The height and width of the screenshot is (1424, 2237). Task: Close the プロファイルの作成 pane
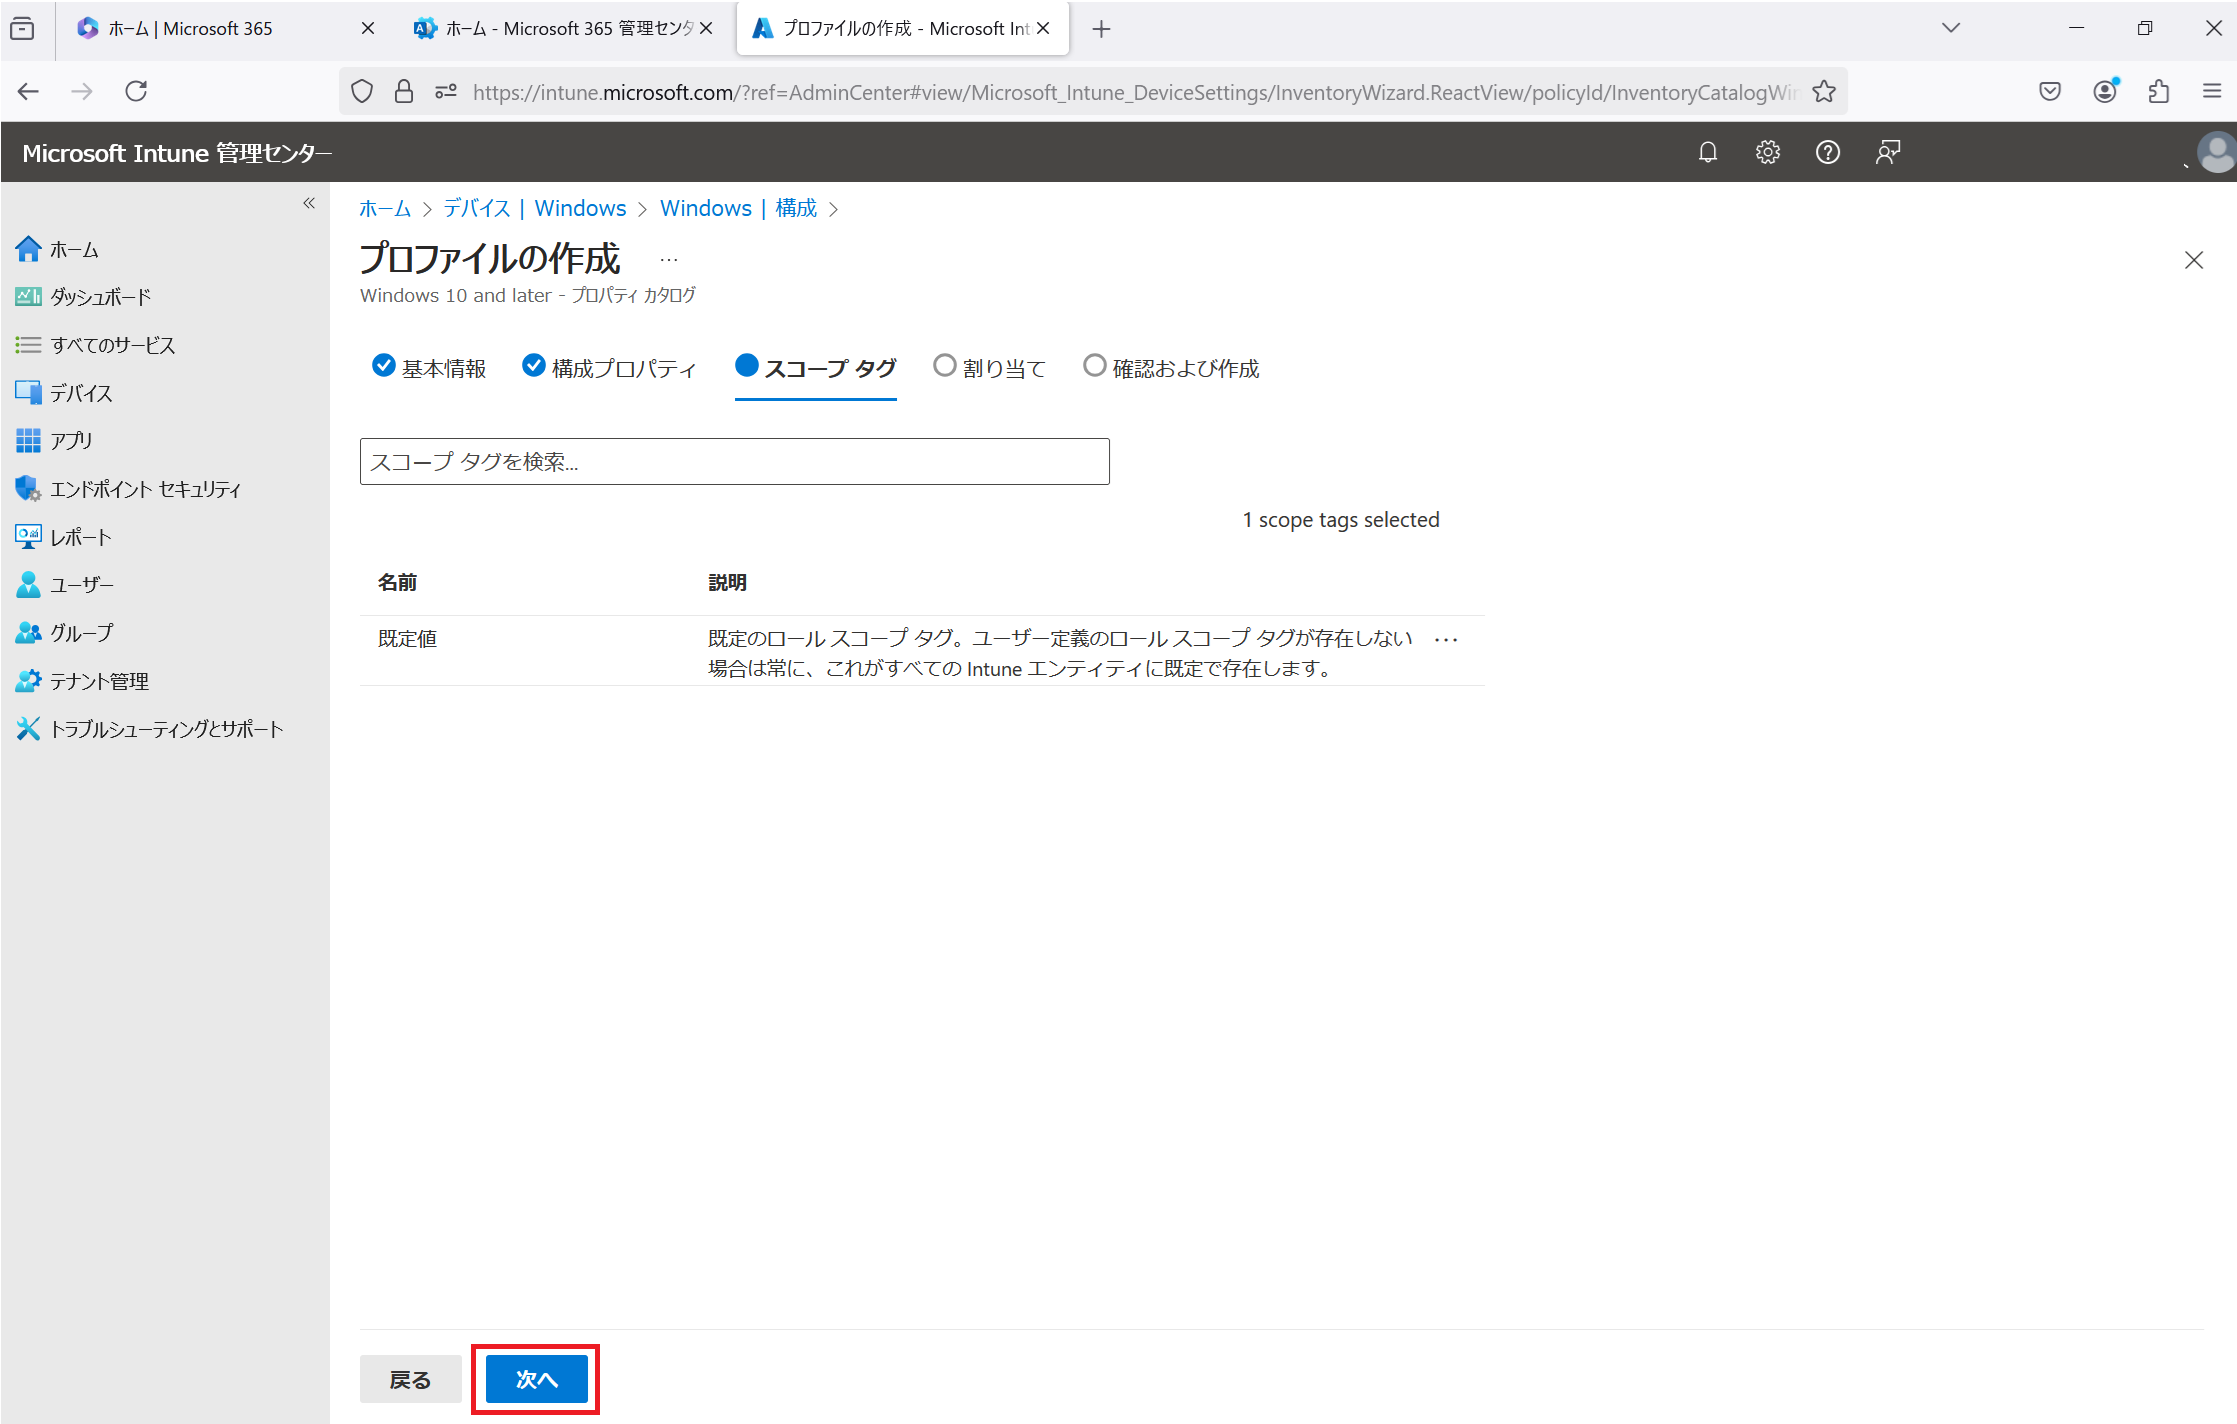coord(2194,260)
